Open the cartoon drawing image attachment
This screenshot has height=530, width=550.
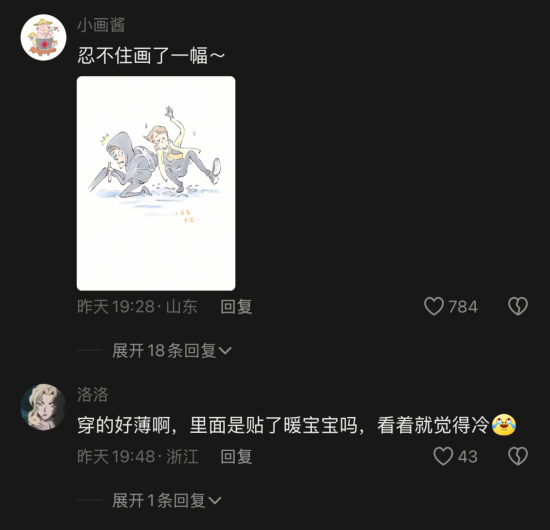pos(156,183)
